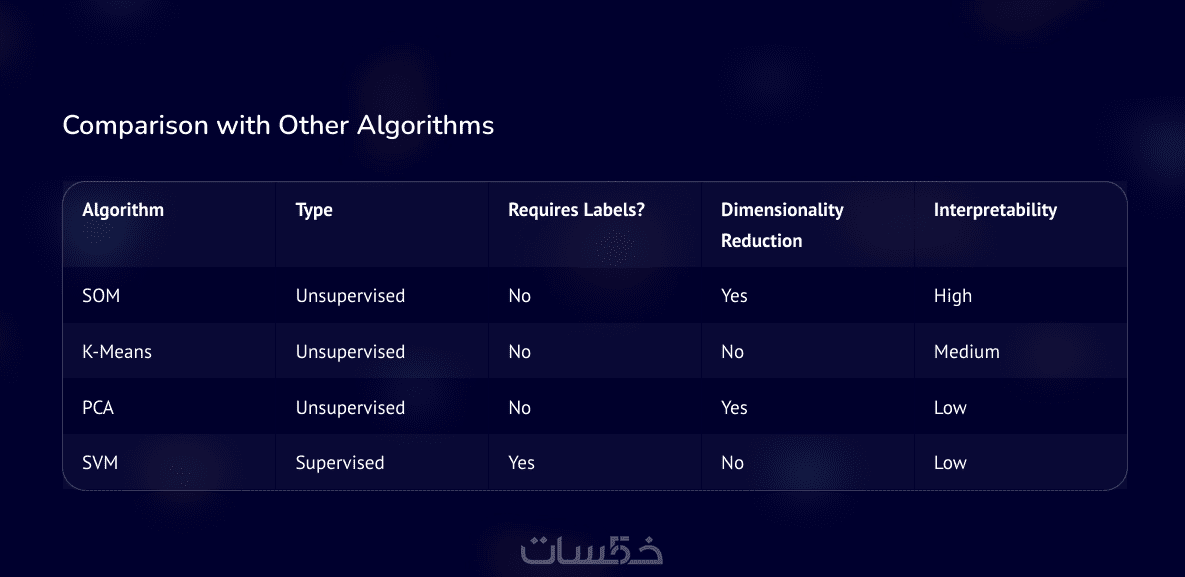Select the High interpretability cell

pyautogui.click(x=953, y=296)
